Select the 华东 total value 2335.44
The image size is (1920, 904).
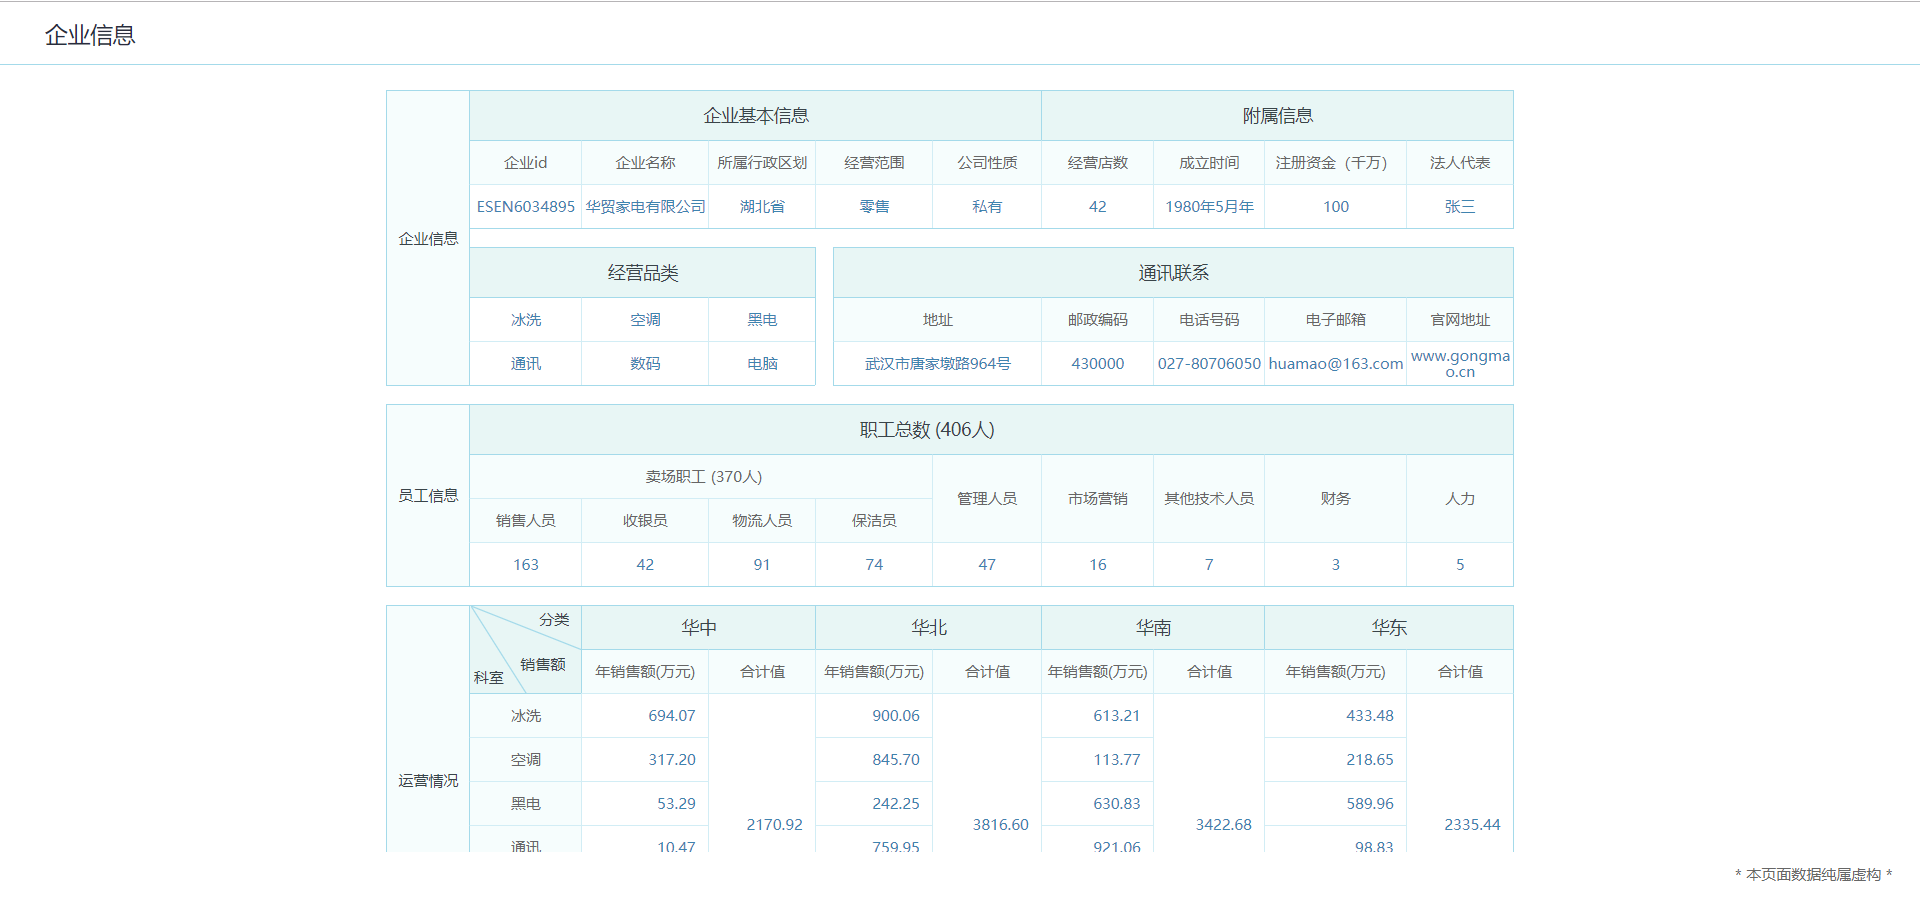1471,825
